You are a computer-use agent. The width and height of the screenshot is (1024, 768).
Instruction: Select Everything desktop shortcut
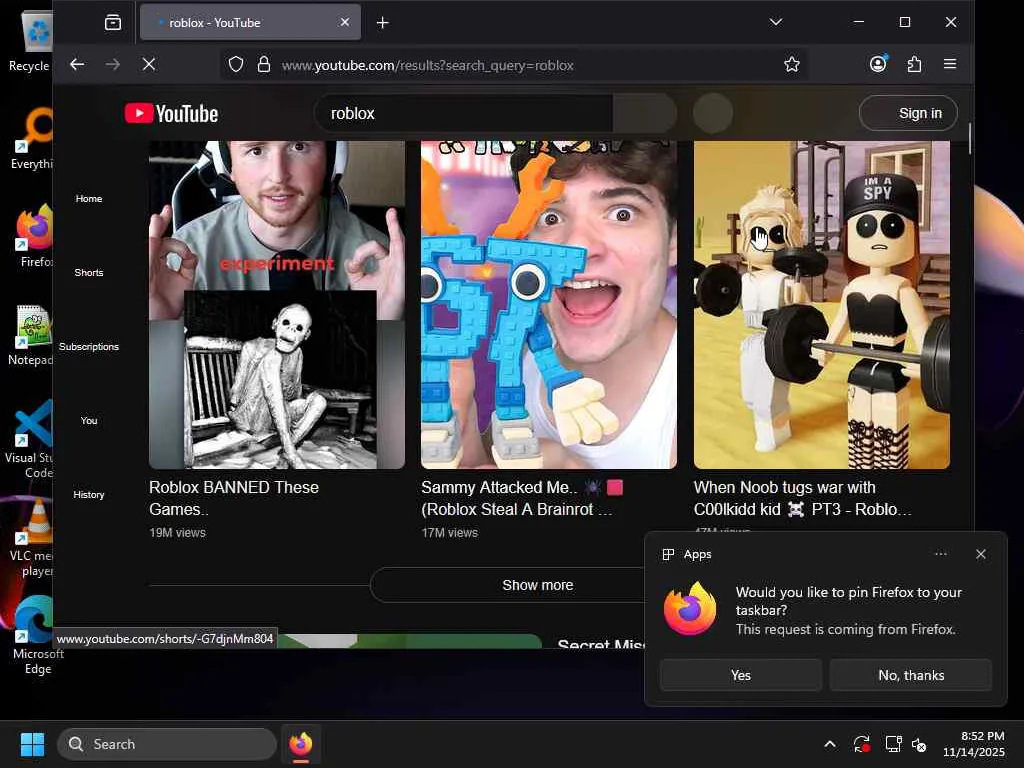click(x=31, y=138)
